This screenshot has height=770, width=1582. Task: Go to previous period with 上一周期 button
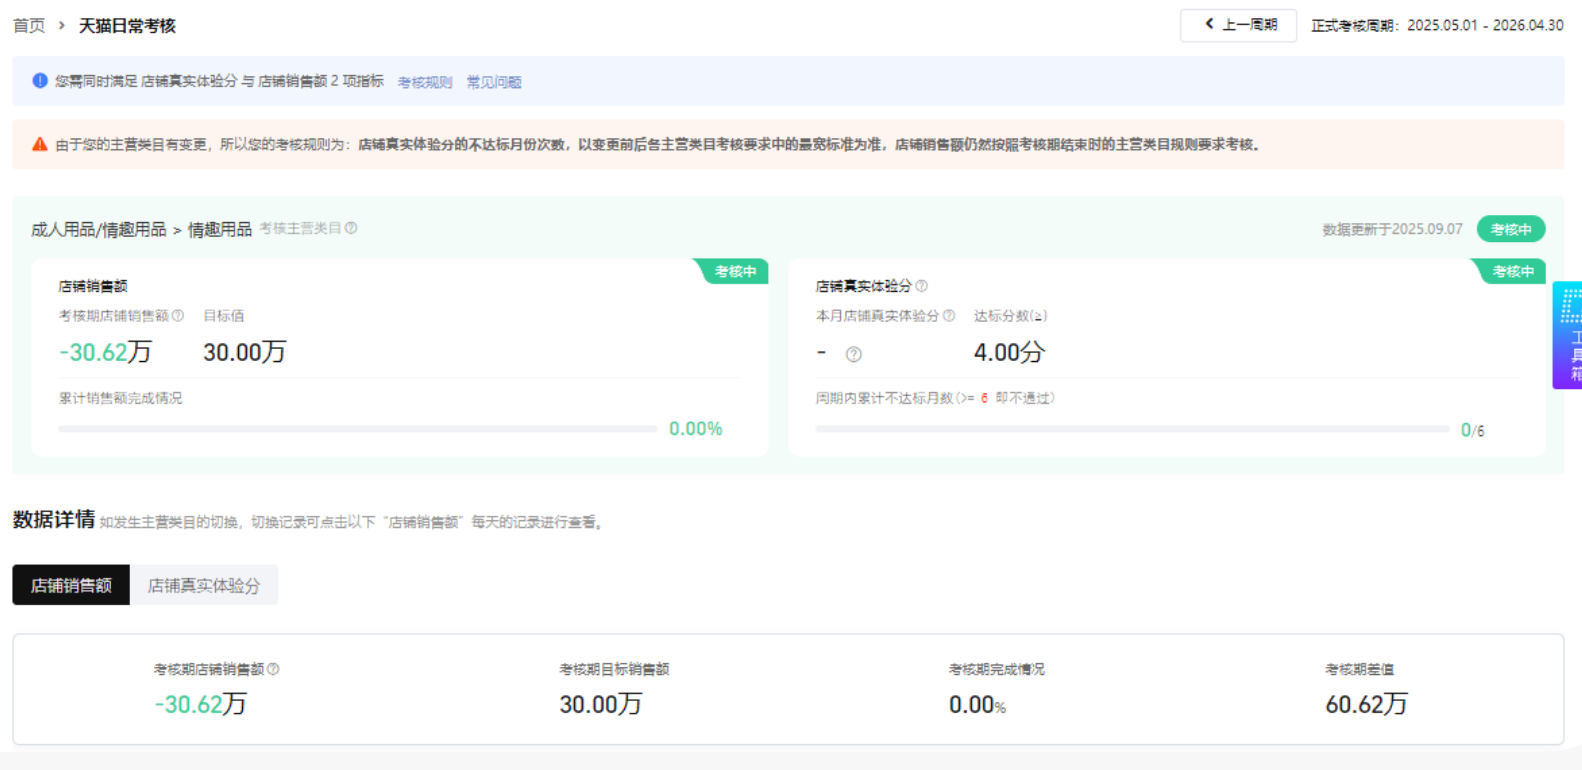[x=1238, y=25]
